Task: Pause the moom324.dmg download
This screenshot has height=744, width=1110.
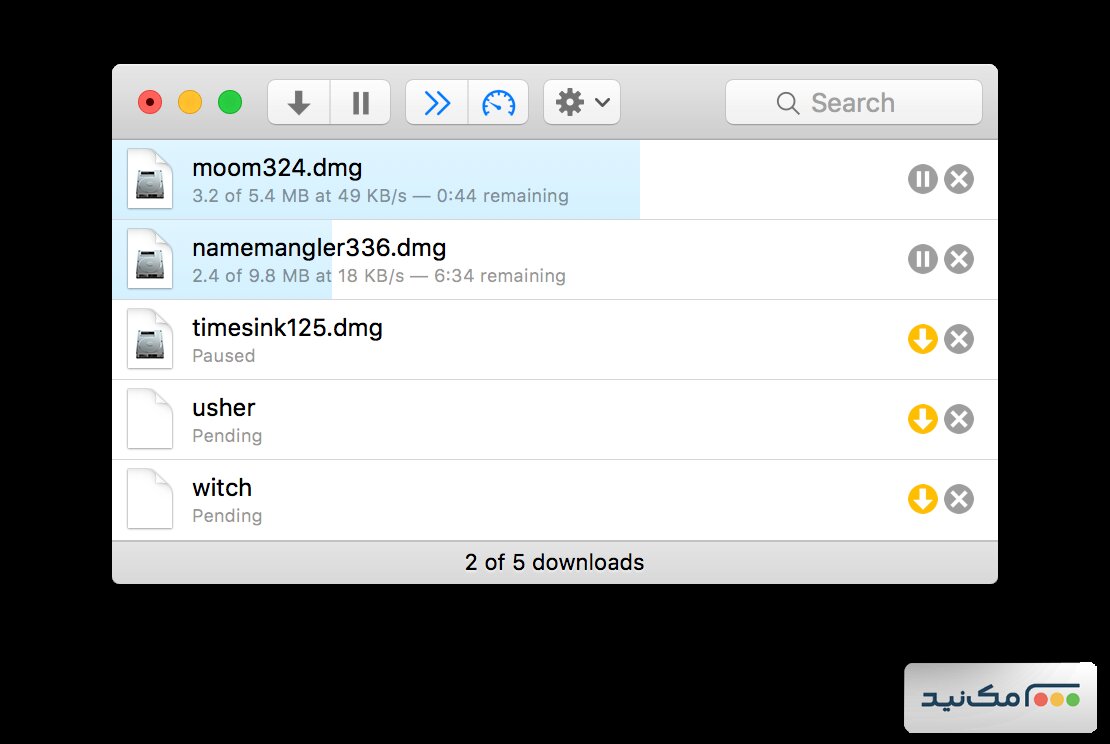Action: [x=922, y=180]
